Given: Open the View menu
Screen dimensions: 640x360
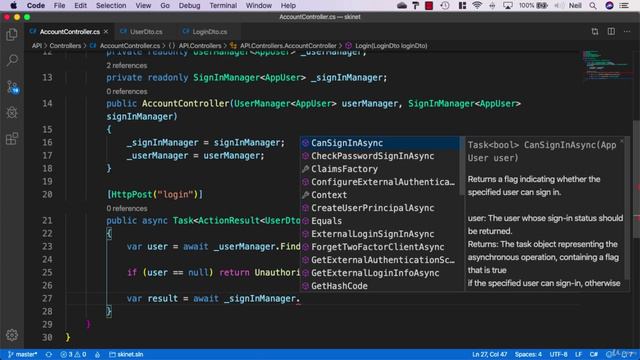Looking at the screenshot, I should [143, 5].
